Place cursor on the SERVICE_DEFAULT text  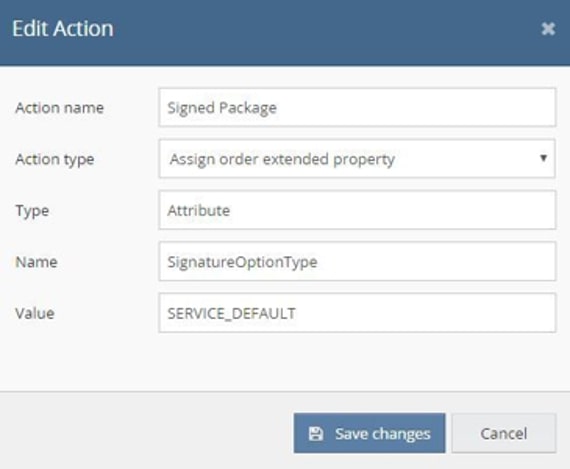point(232,314)
